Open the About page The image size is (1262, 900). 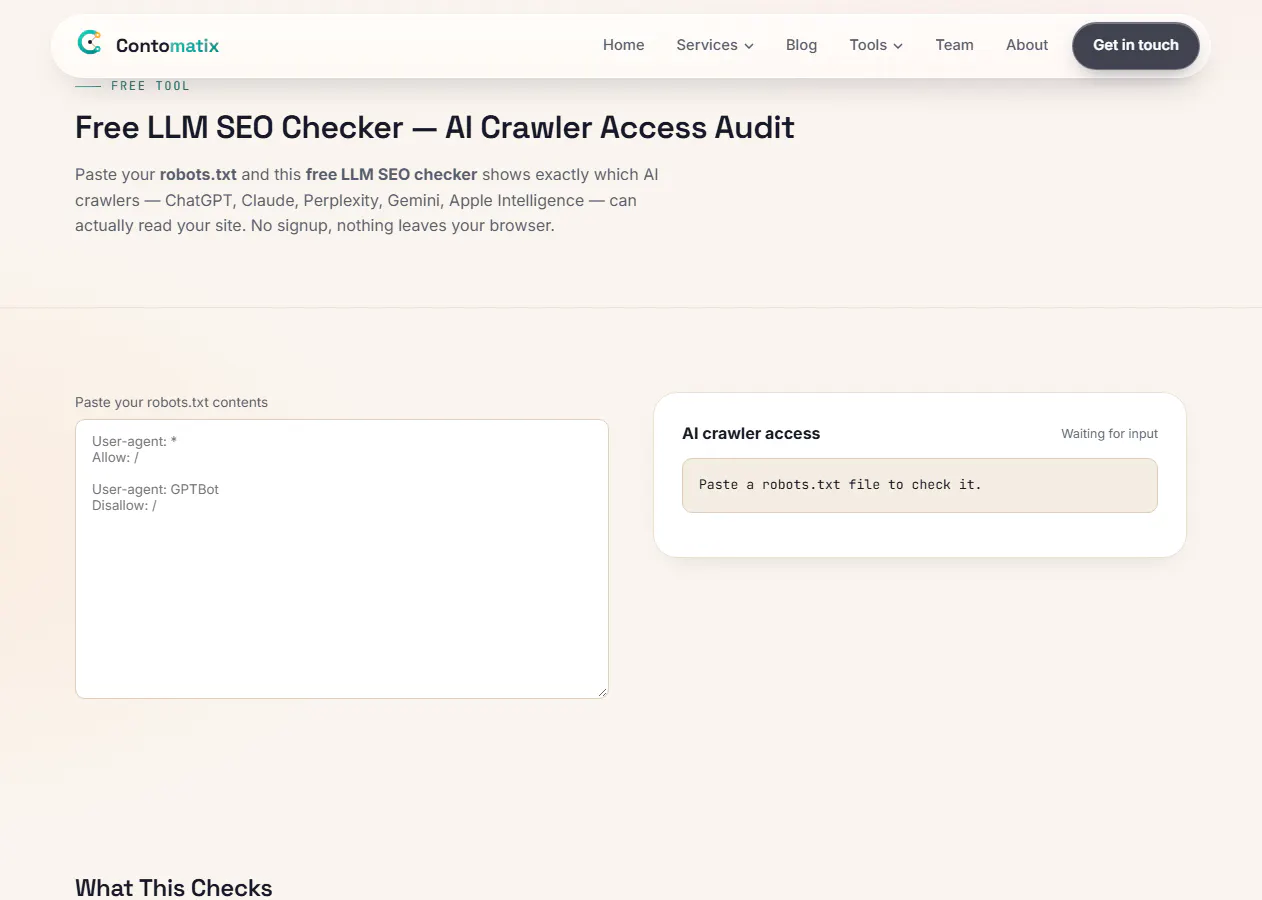click(x=1027, y=45)
